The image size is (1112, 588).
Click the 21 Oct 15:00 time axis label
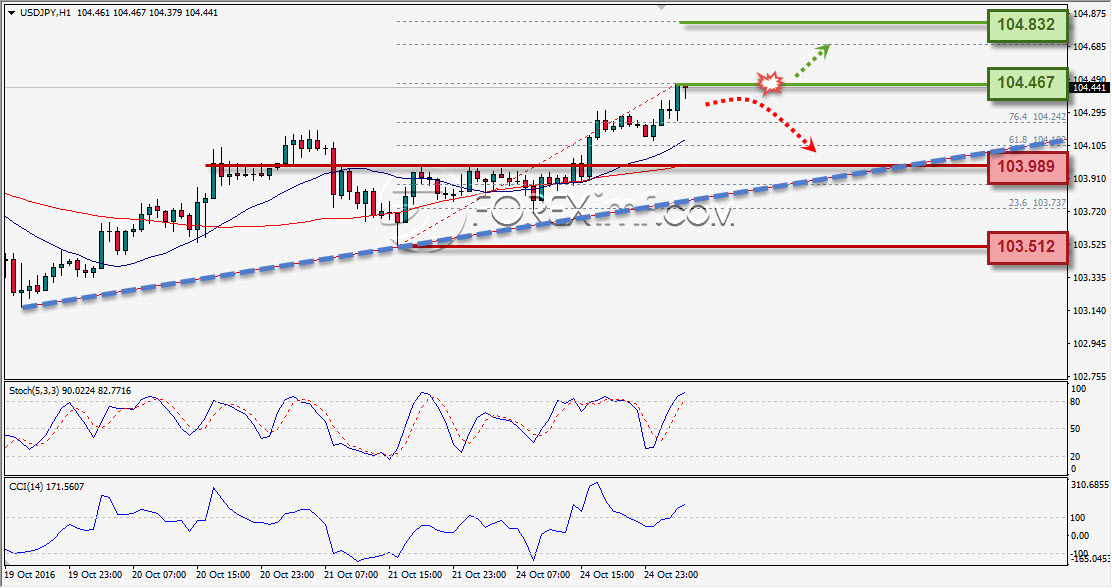tap(415, 575)
